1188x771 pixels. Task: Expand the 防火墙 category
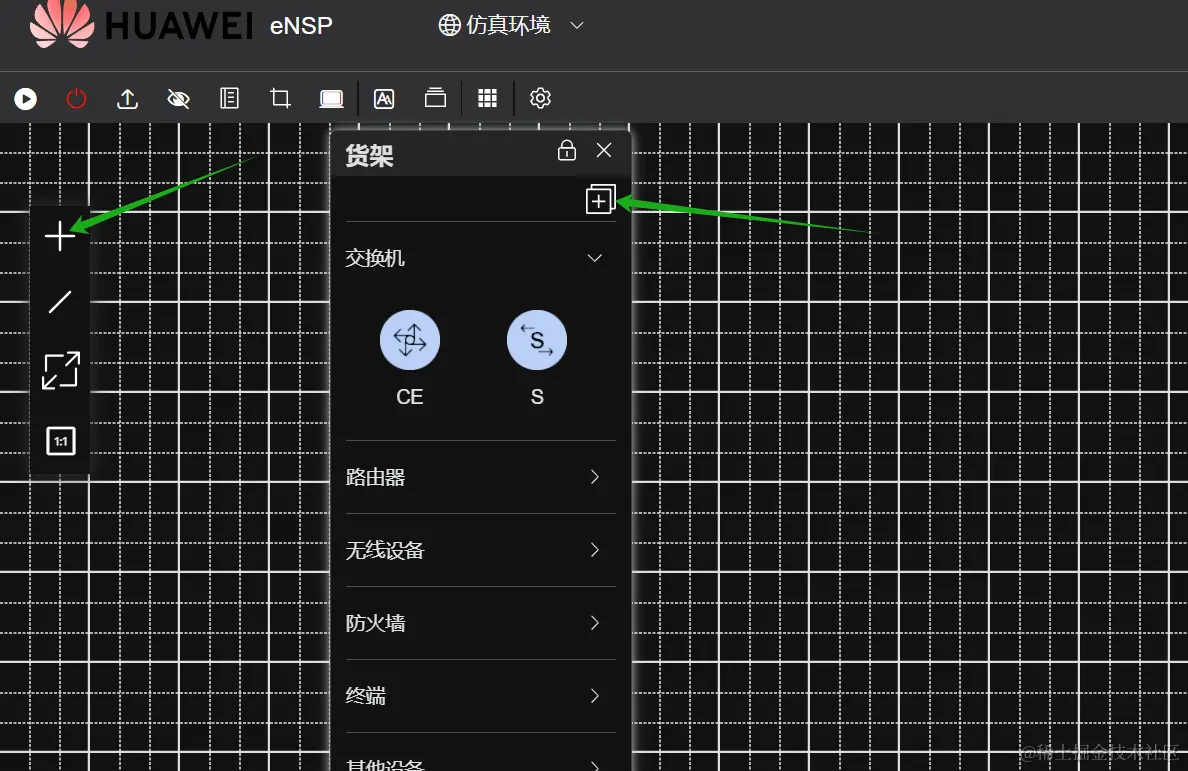pos(593,623)
